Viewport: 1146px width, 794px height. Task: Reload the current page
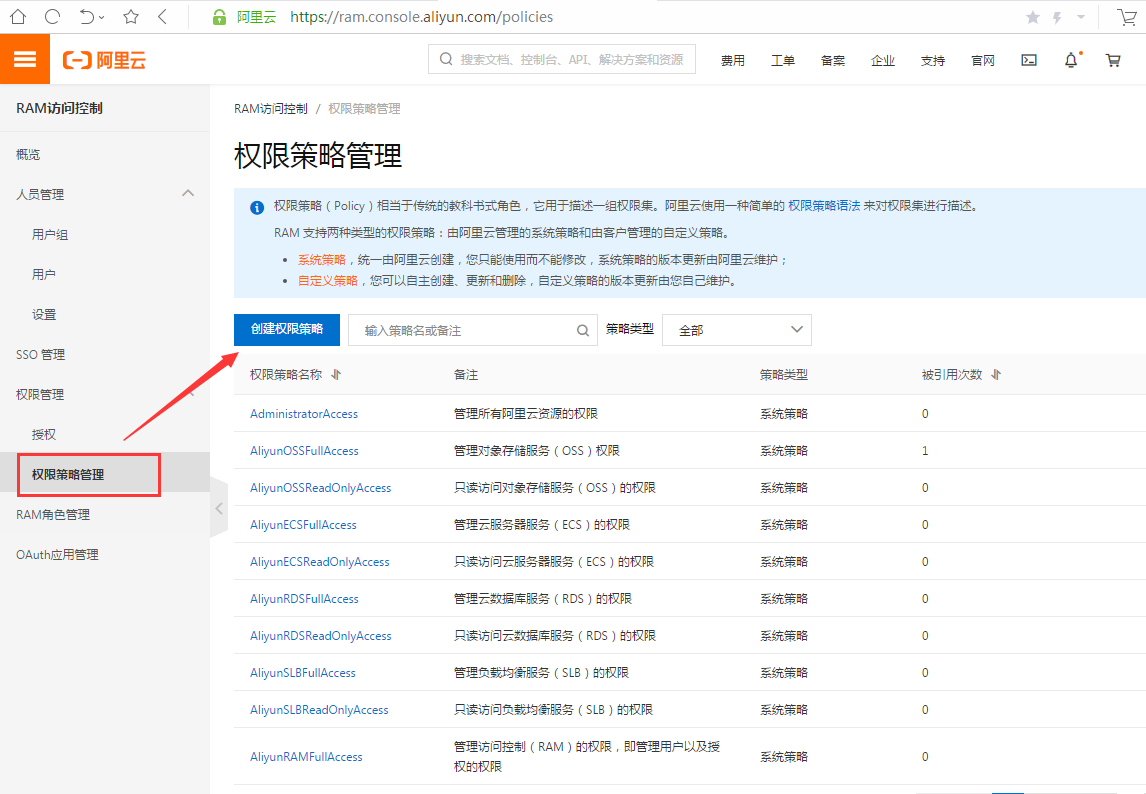pos(52,16)
